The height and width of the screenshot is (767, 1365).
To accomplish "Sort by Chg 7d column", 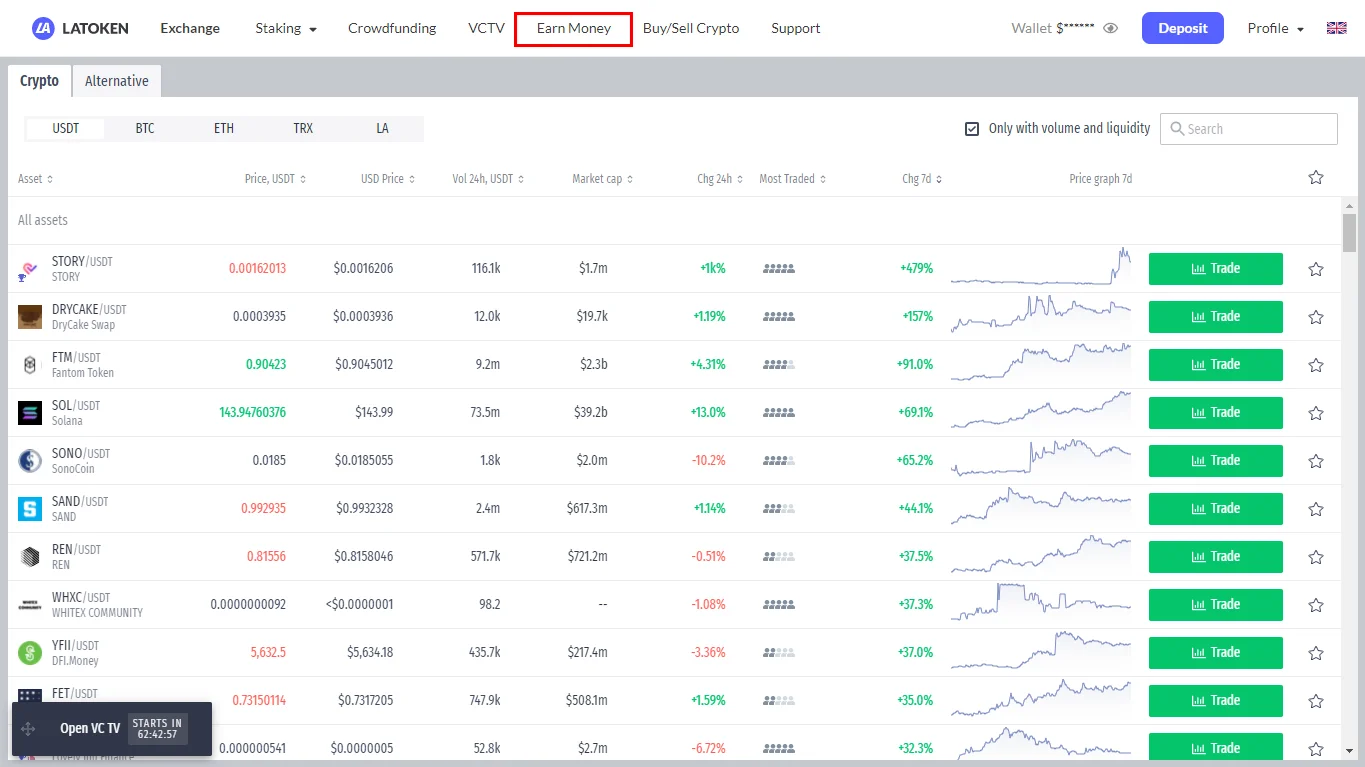I will point(922,179).
